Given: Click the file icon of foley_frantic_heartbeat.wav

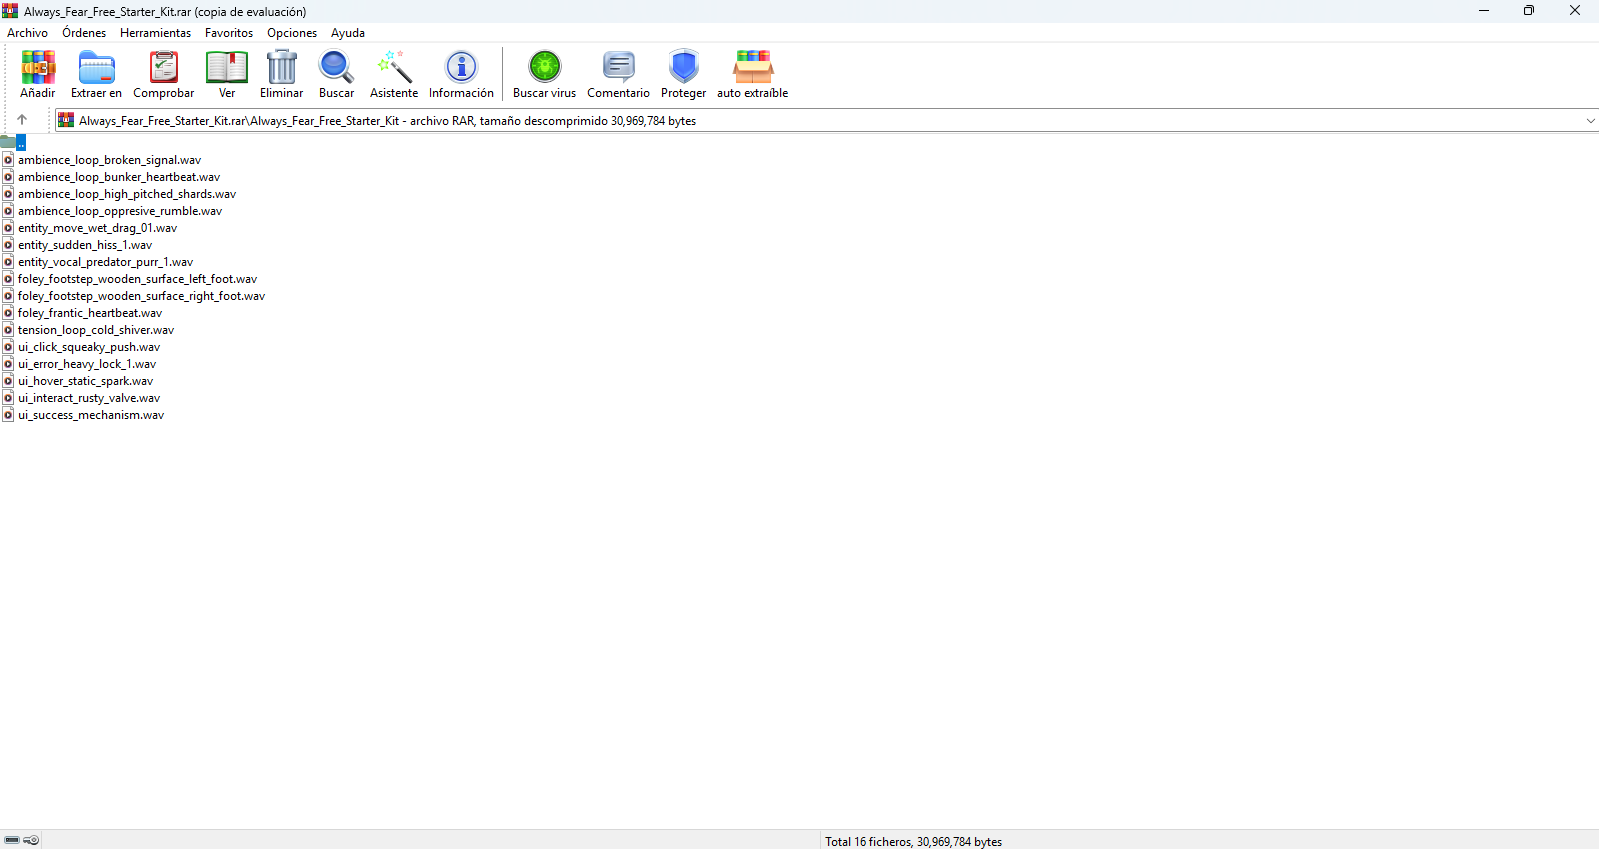Looking at the screenshot, I should [8, 313].
